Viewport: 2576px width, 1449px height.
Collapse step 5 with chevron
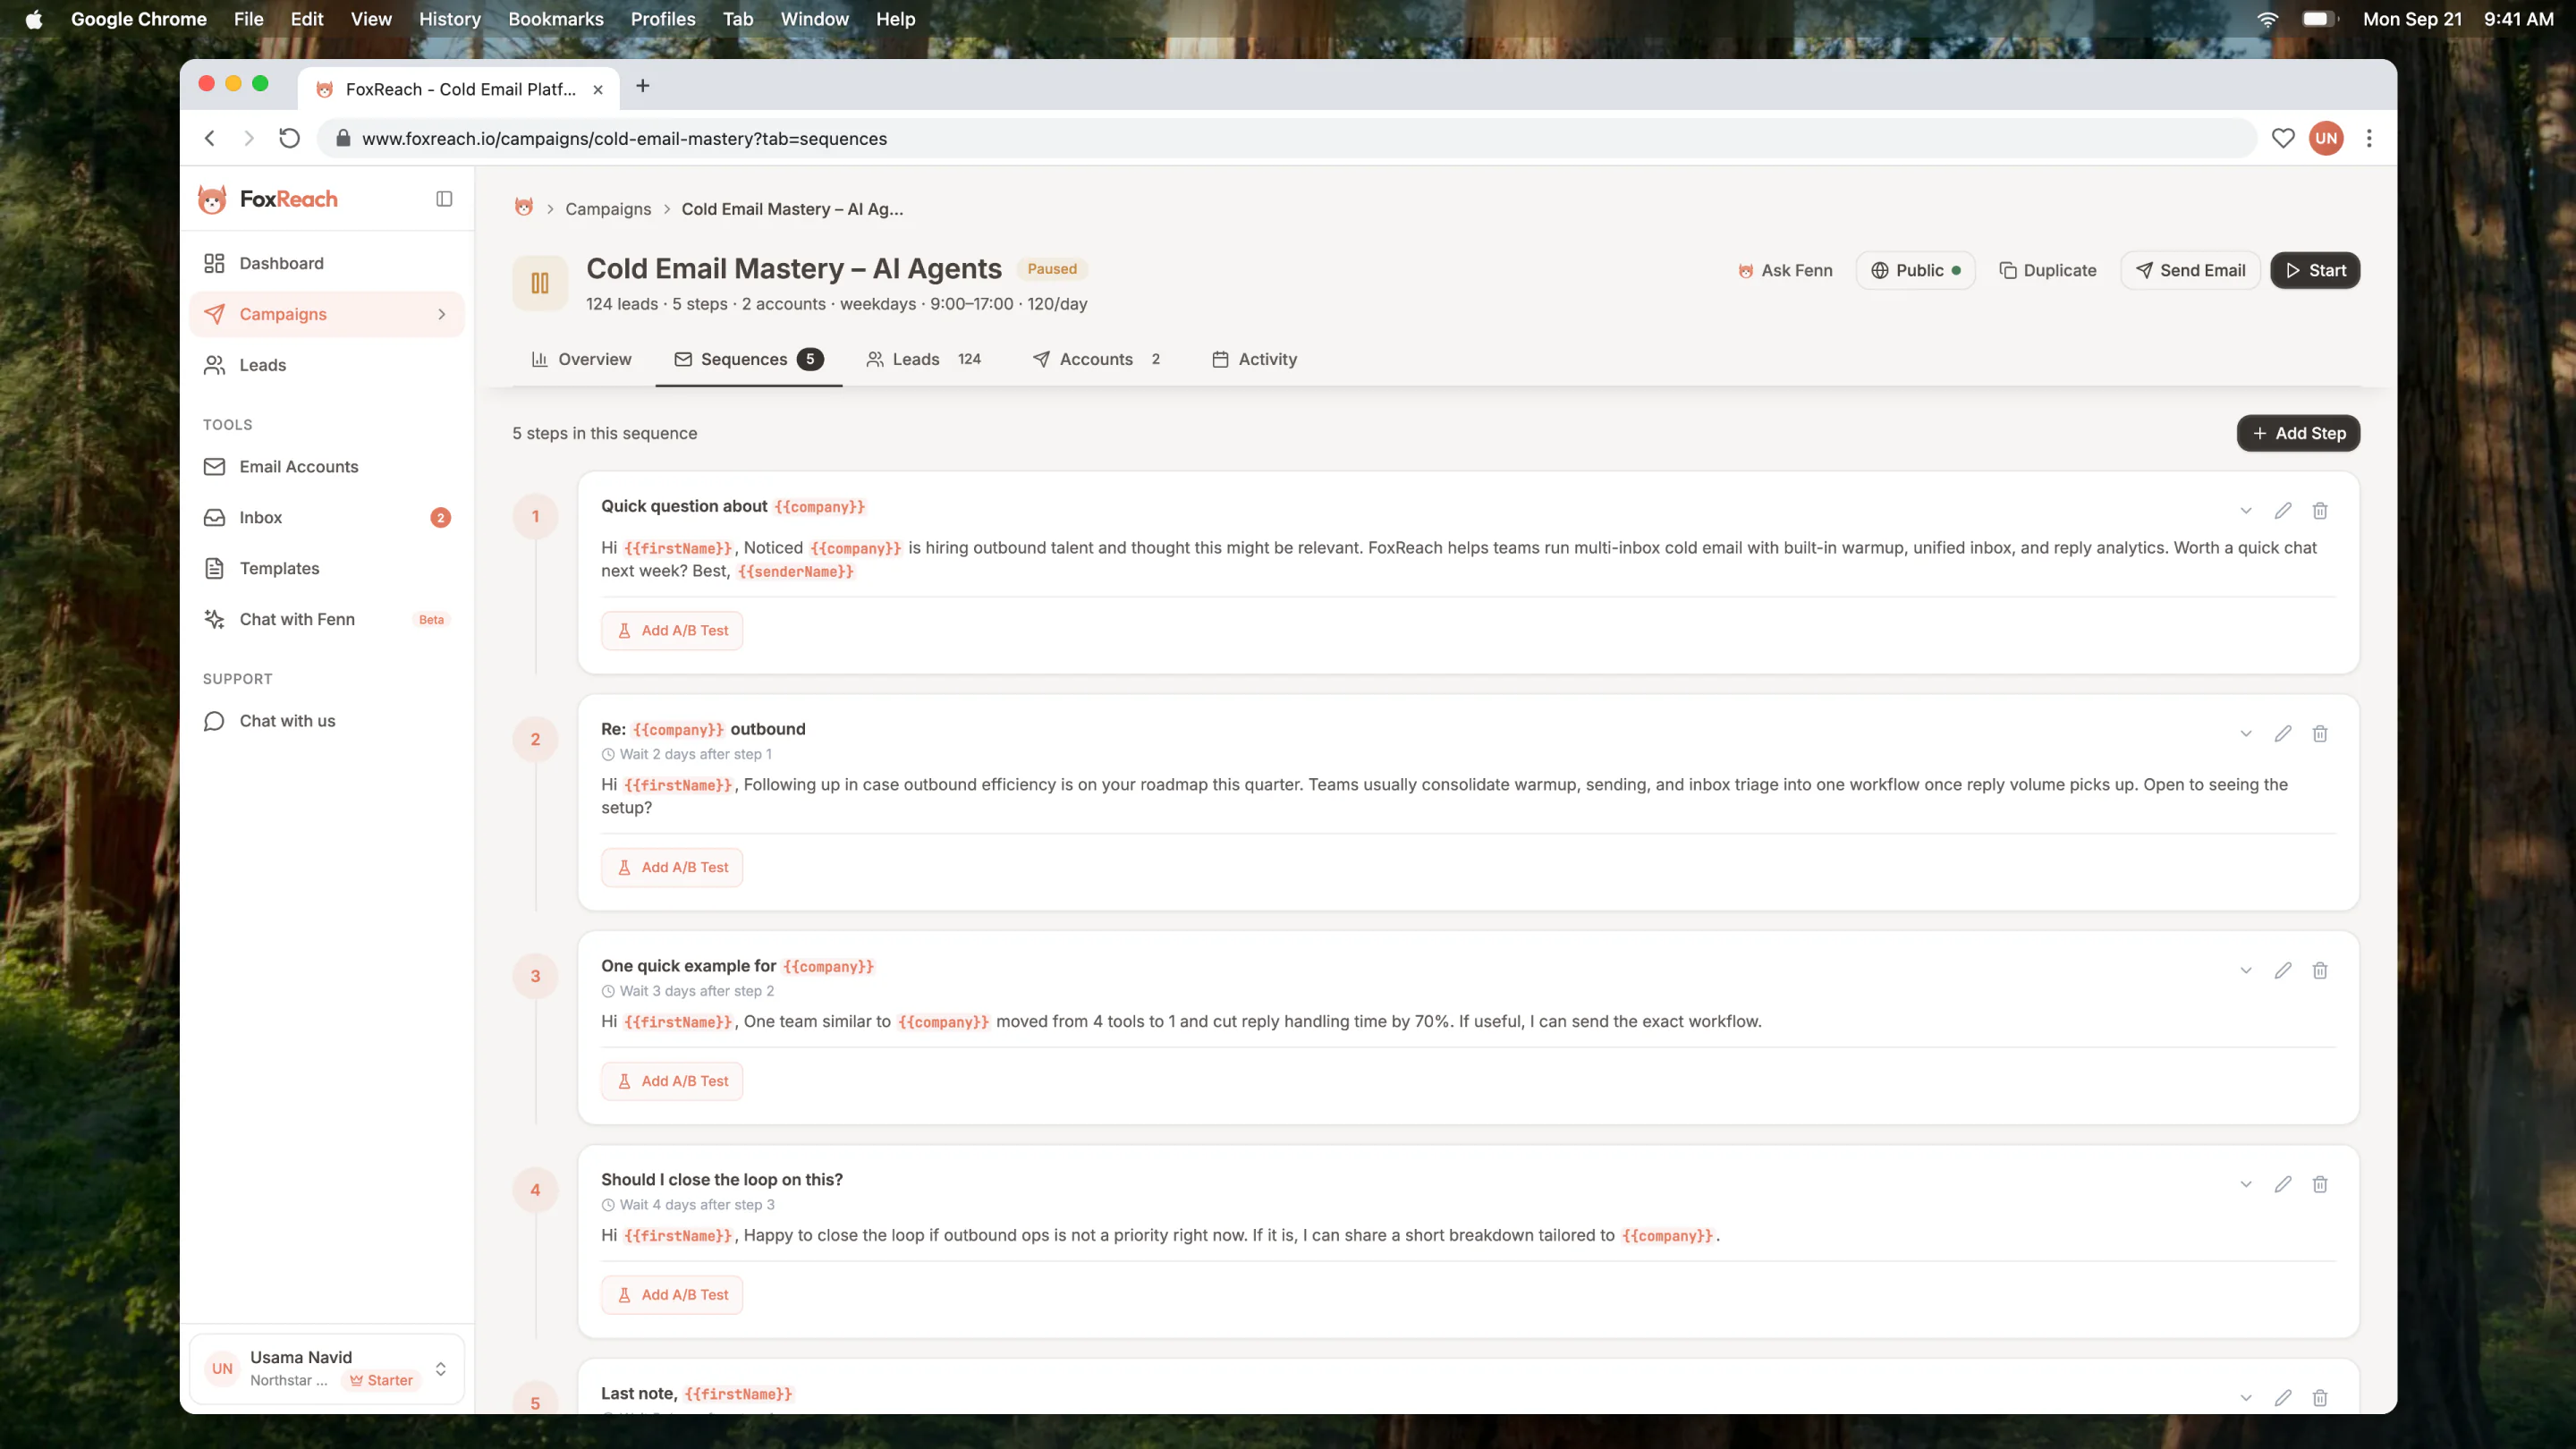point(2246,1398)
